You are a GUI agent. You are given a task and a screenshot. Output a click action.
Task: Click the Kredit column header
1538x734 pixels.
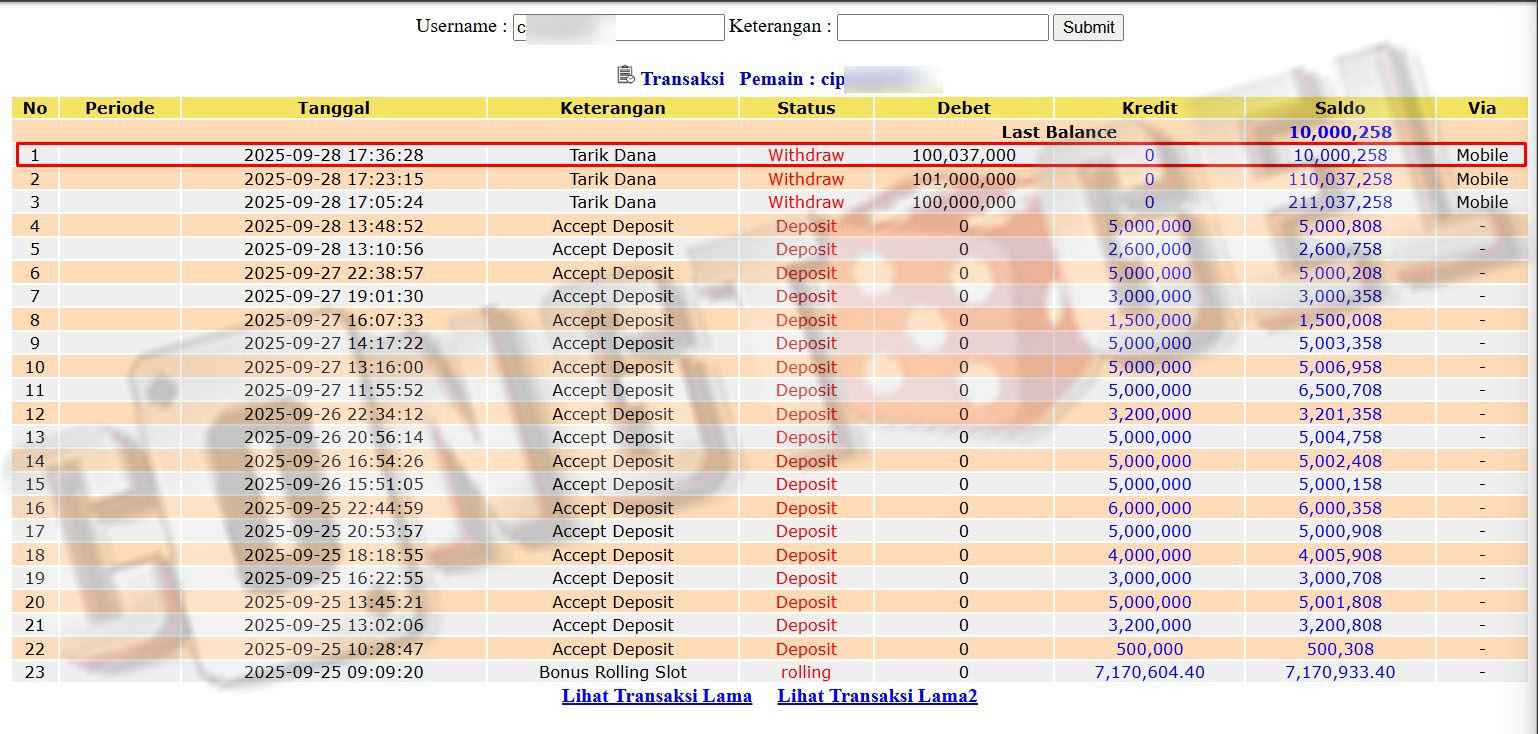click(1149, 108)
